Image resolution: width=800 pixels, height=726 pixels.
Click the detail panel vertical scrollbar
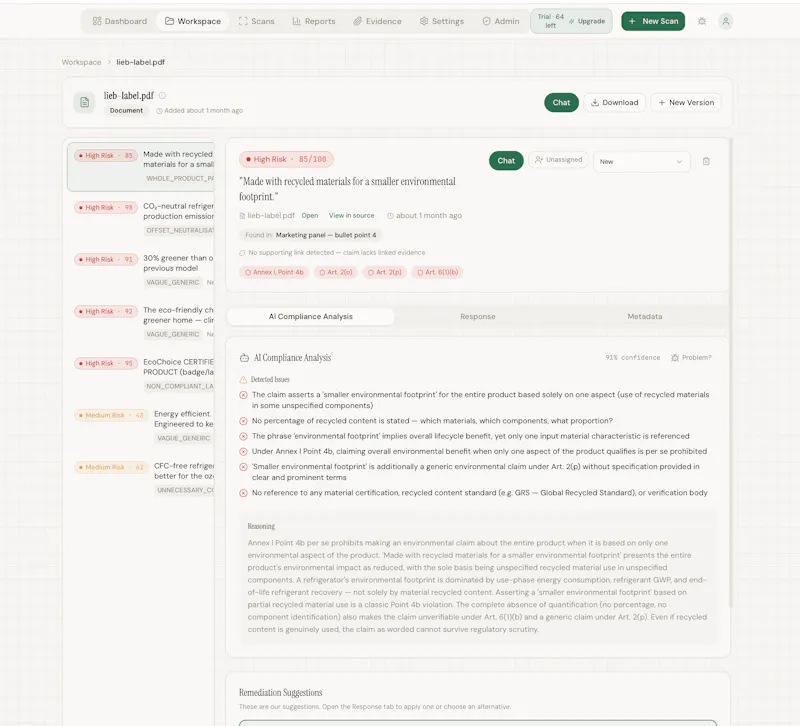point(731,372)
